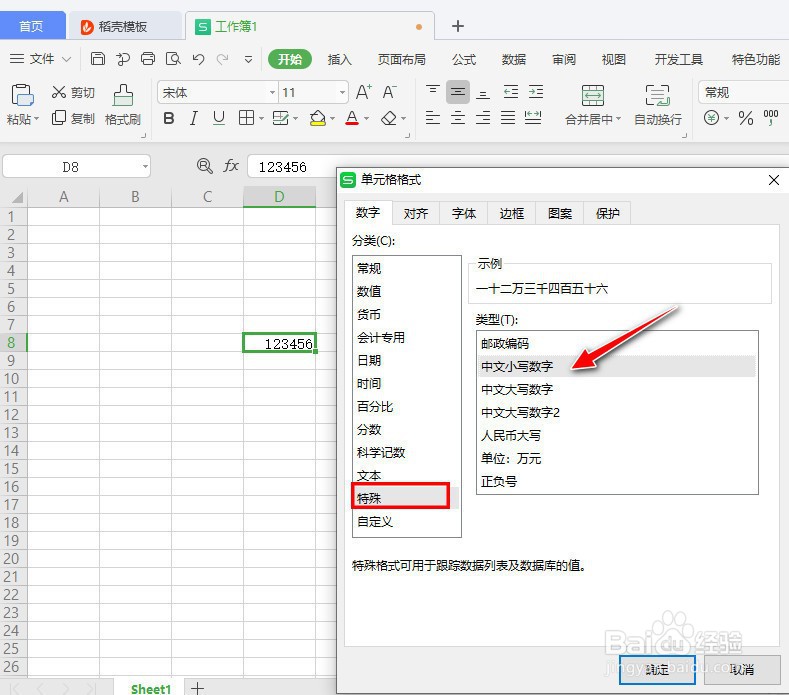The height and width of the screenshot is (695, 789).
Task: Open font color dropdown arrow
Action: click(366, 119)
